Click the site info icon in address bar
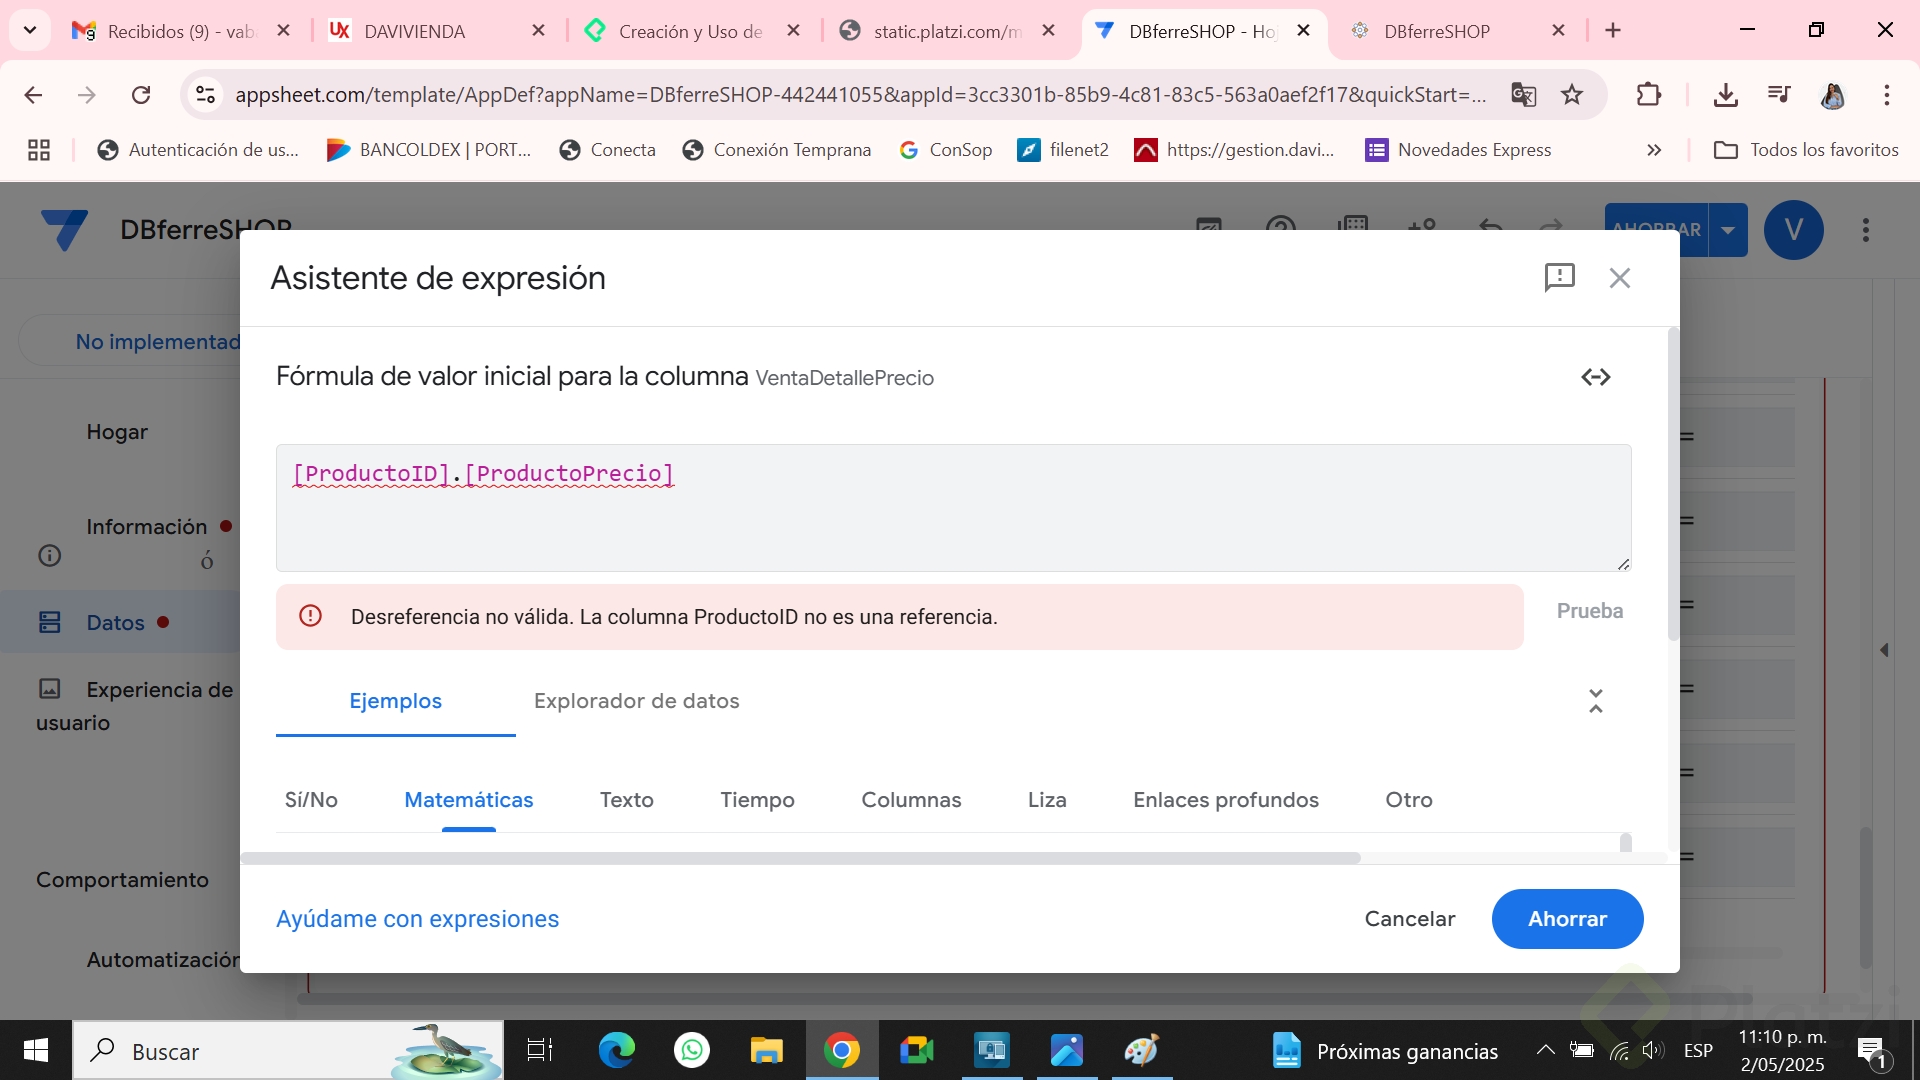 (205, 95)
